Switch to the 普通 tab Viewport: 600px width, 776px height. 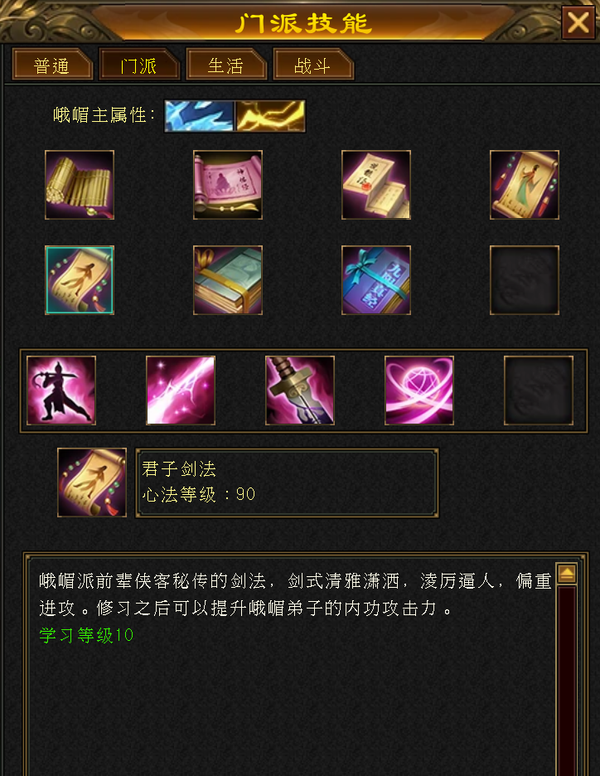click(52, 64)
